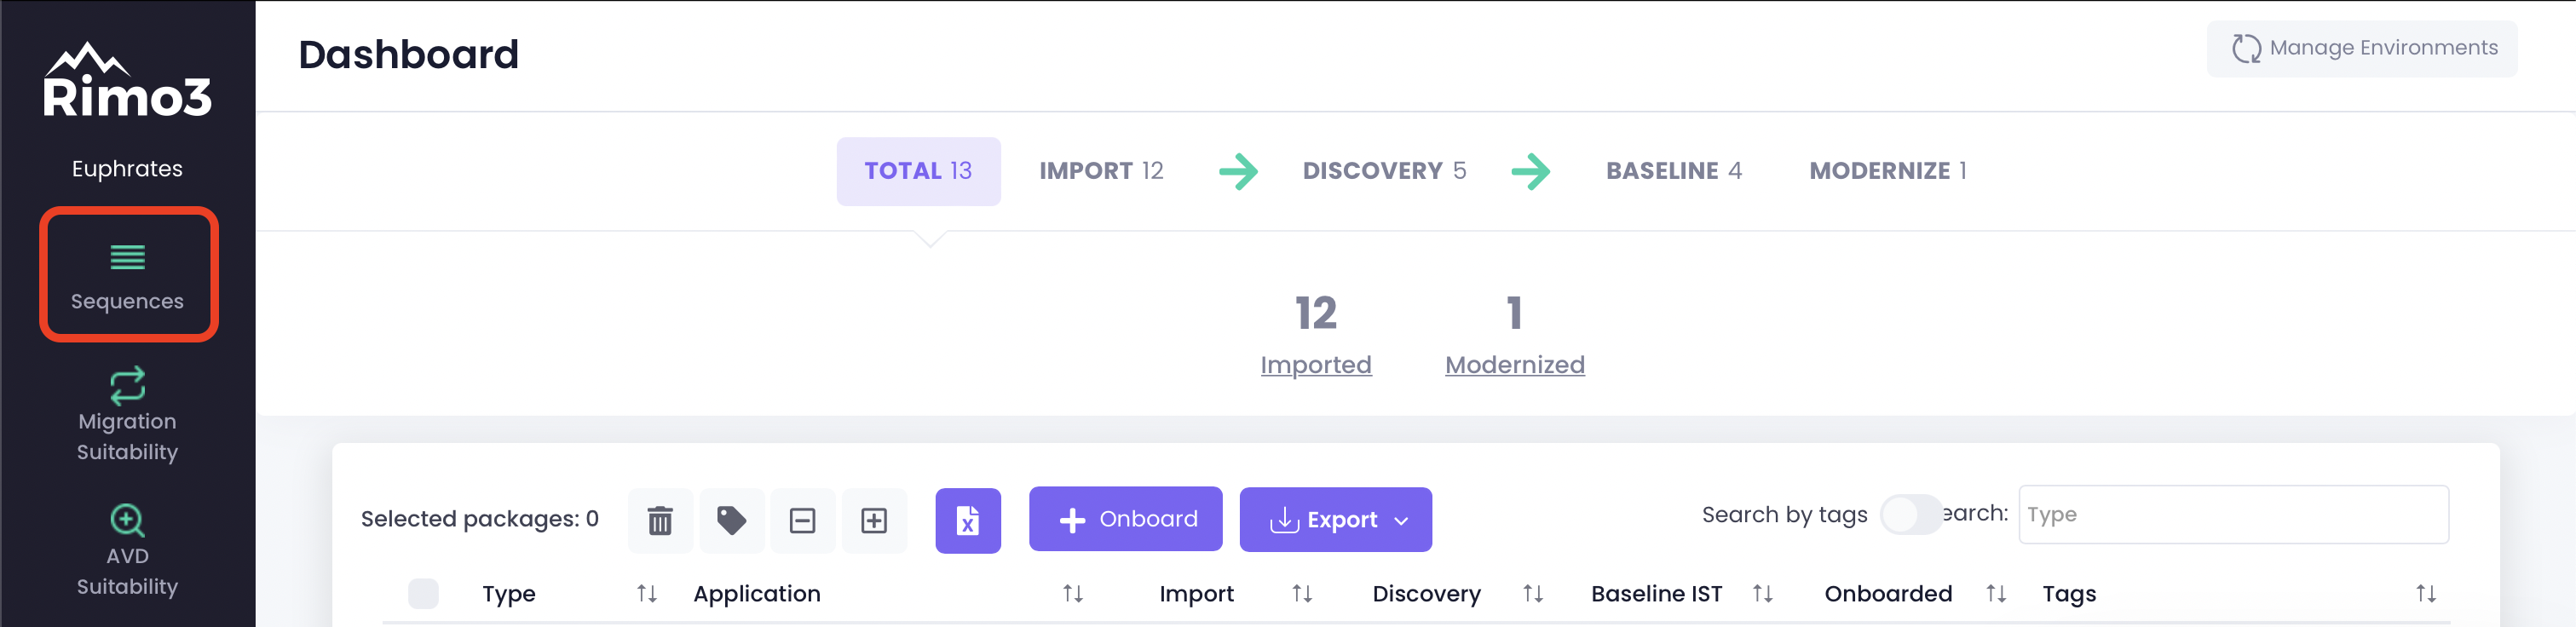Click the Rimo3 logo
This screenshot has width=2576, height=627.
click(x=127, y=82)
